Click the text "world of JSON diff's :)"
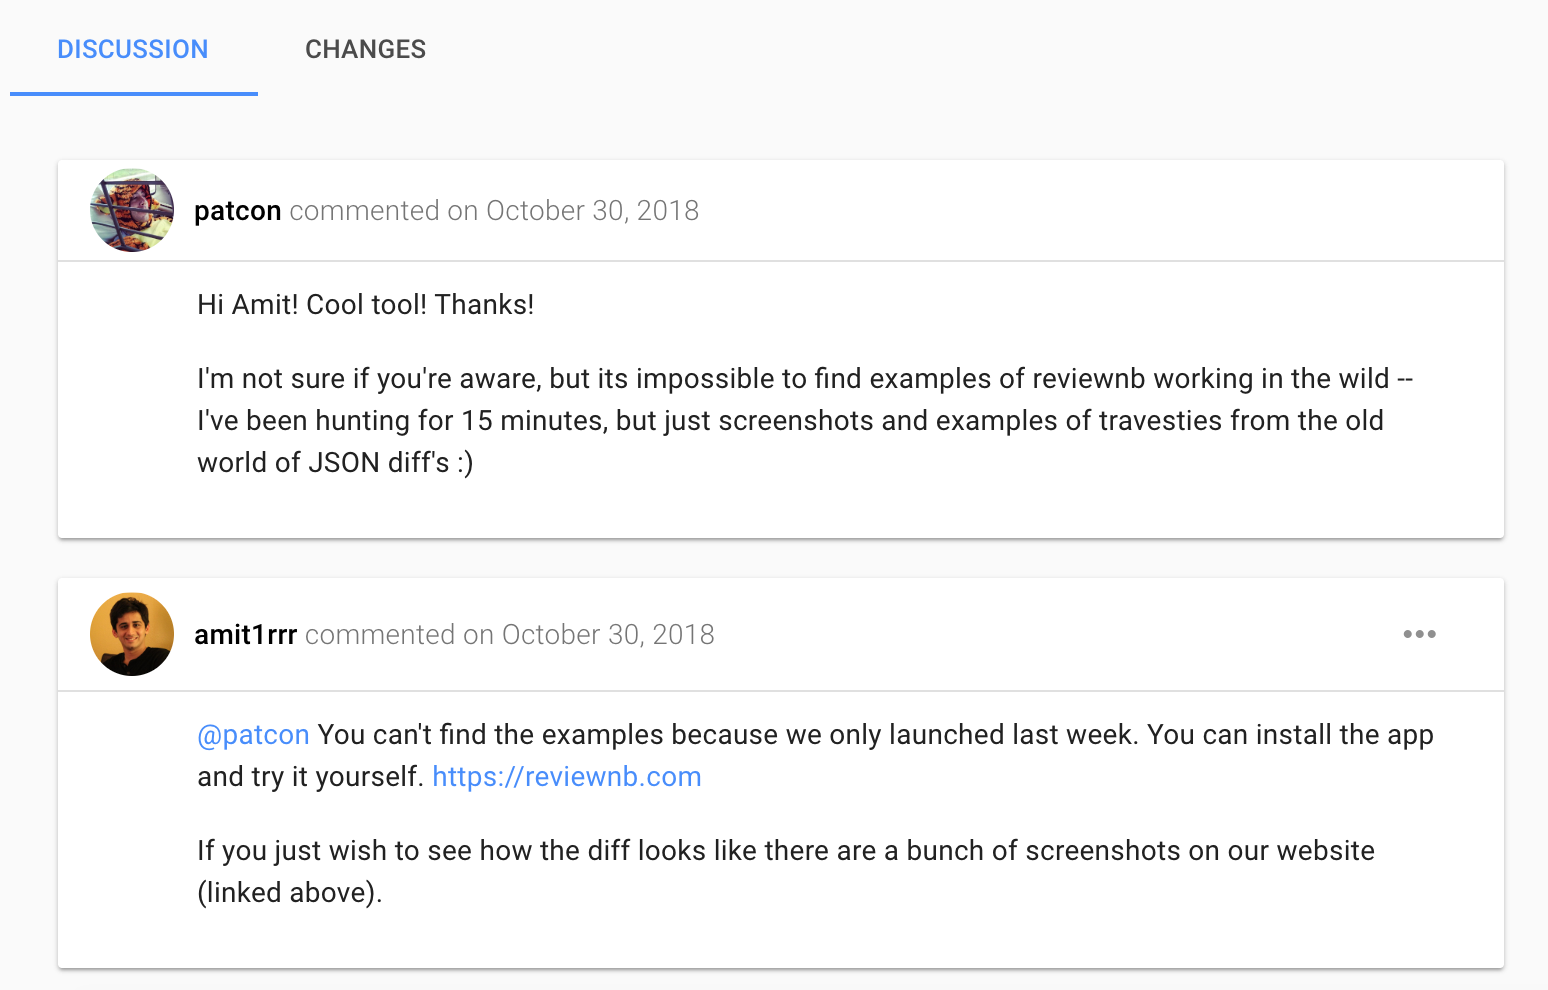The image size is (1548, 990). click(335, 463)
